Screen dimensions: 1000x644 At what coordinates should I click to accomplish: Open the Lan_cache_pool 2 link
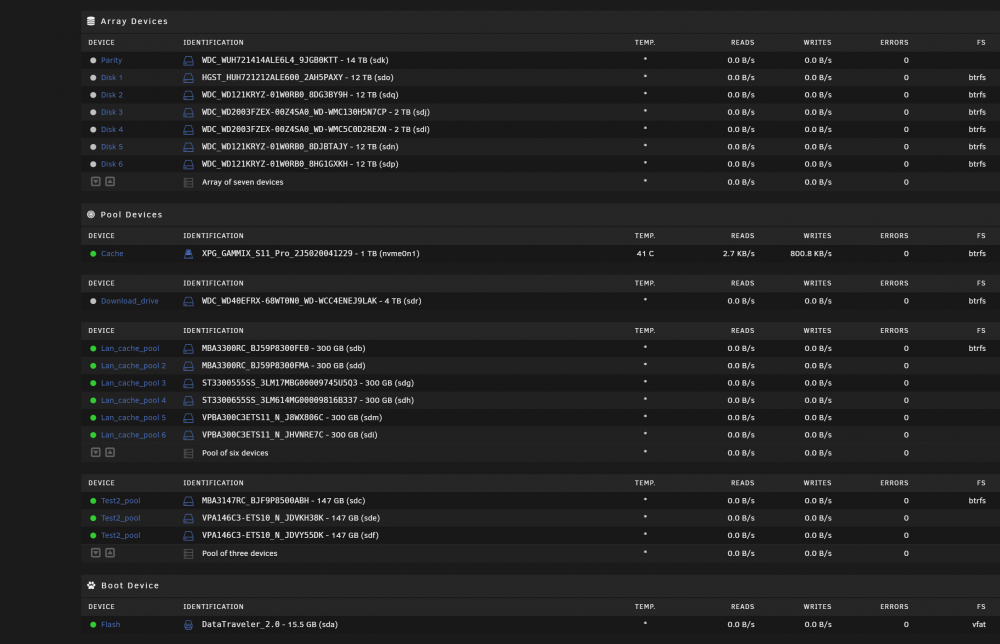(133, 366)
